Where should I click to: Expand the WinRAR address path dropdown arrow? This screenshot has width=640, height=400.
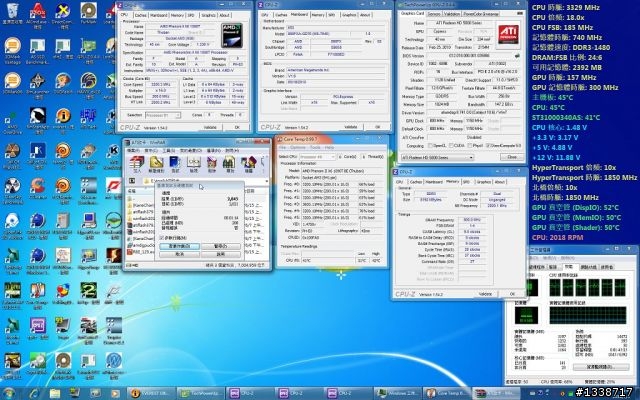(x=267, y=180)
